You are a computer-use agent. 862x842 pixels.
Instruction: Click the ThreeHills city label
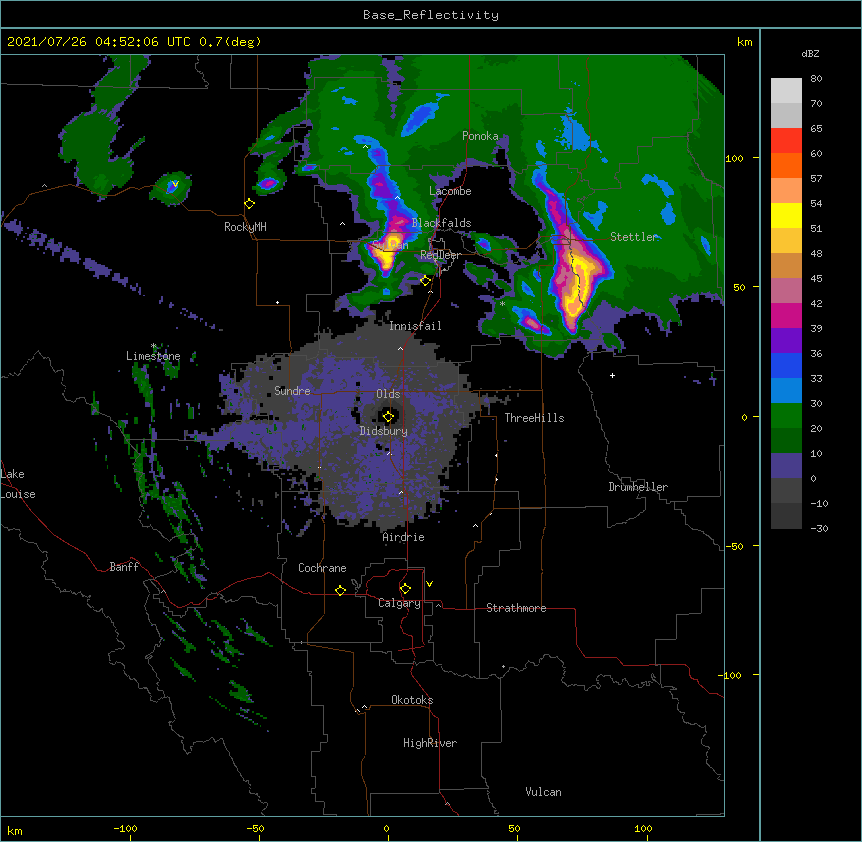coord(534,418)
